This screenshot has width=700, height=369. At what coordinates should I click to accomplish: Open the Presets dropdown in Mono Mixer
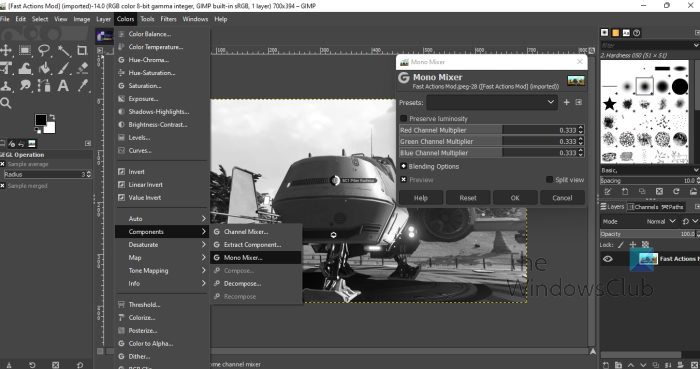pyautogui.click(x=492, y=102)
